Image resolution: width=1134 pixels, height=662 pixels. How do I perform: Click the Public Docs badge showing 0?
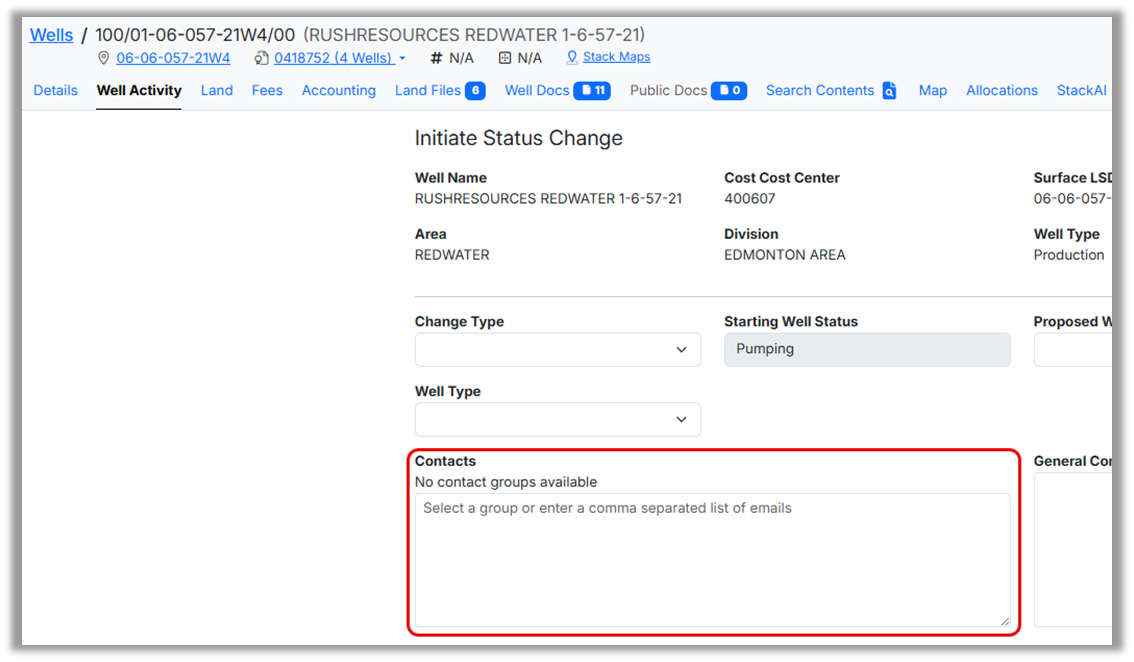pos(729,91)
